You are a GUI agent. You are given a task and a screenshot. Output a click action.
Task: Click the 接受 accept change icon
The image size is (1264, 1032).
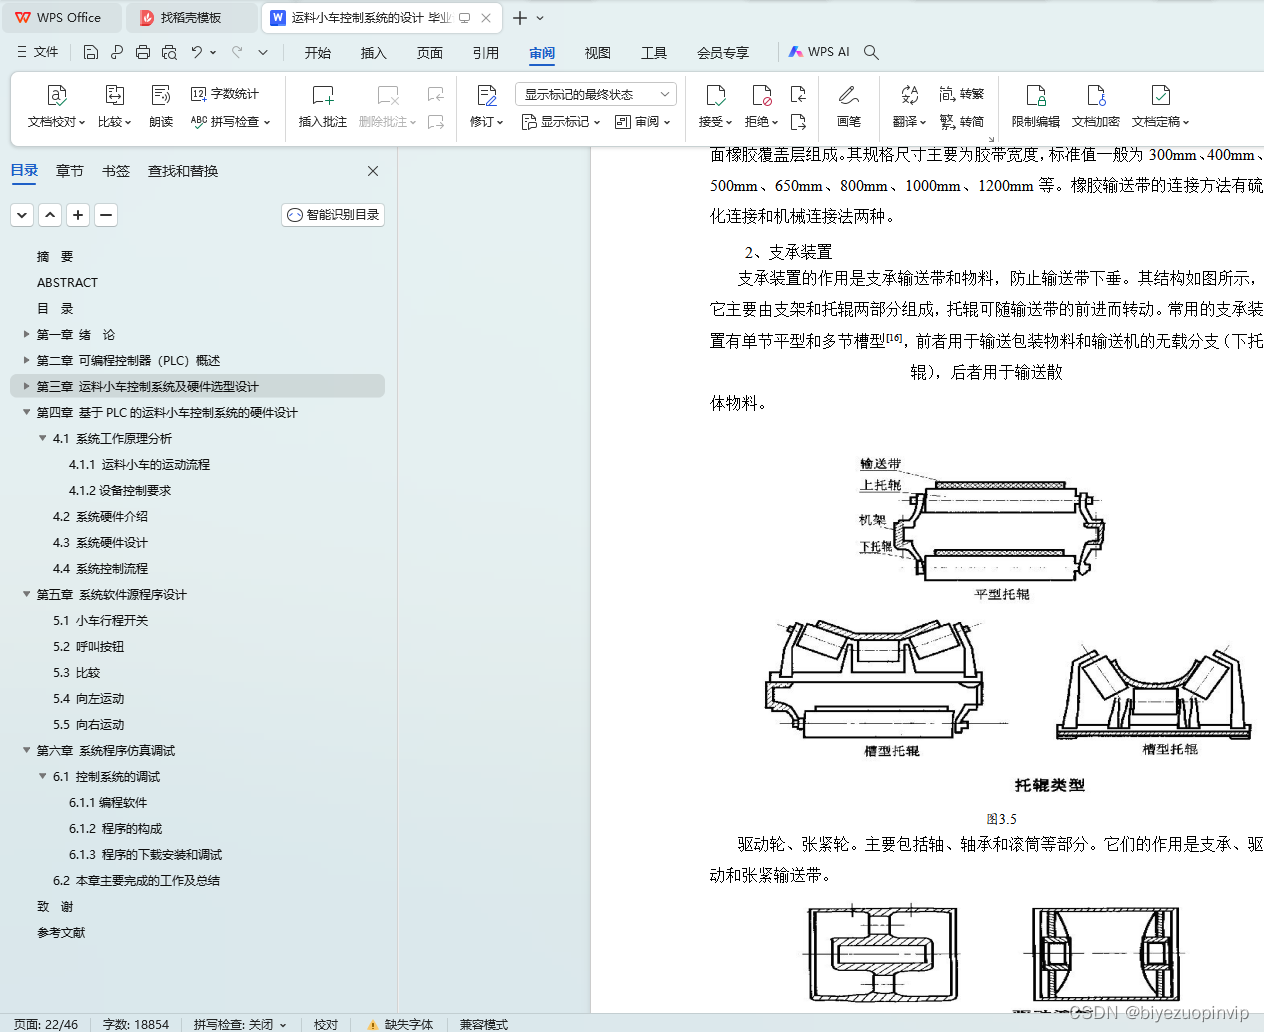(716, 96)
